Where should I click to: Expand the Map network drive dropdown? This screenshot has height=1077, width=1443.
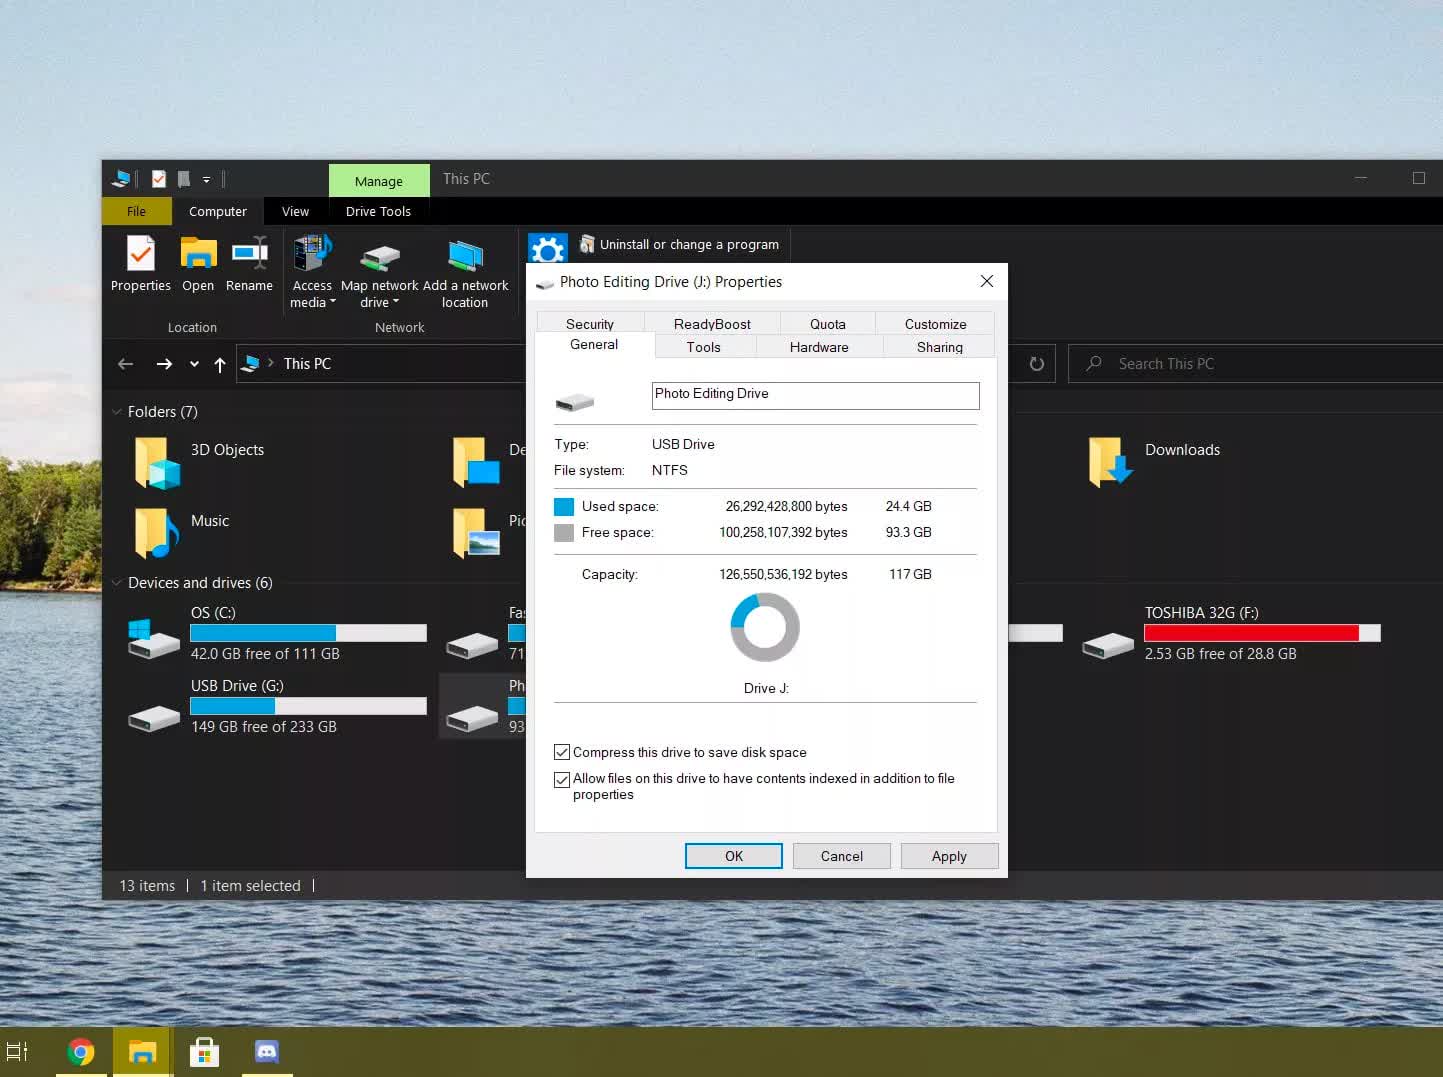tap(379, 302)
